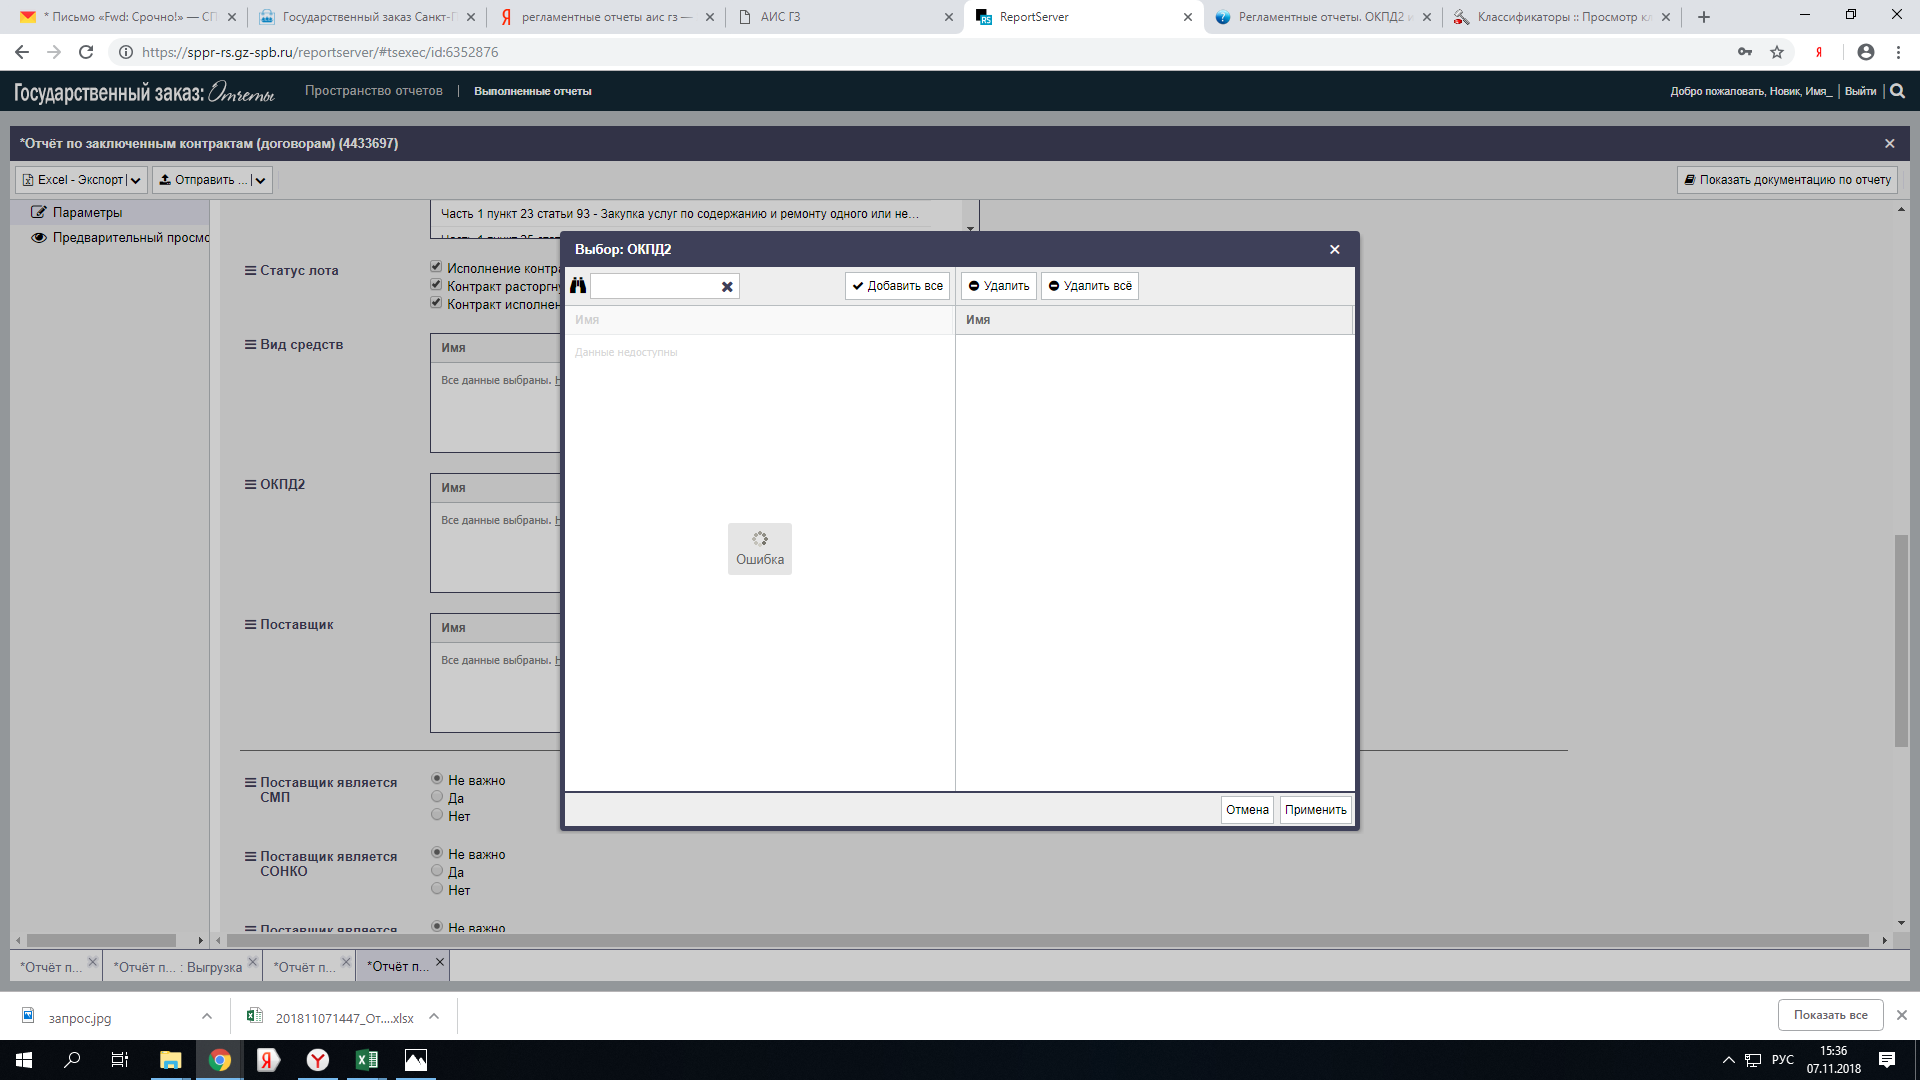Select Да for Поставщик является СМП

click(437, 797)
